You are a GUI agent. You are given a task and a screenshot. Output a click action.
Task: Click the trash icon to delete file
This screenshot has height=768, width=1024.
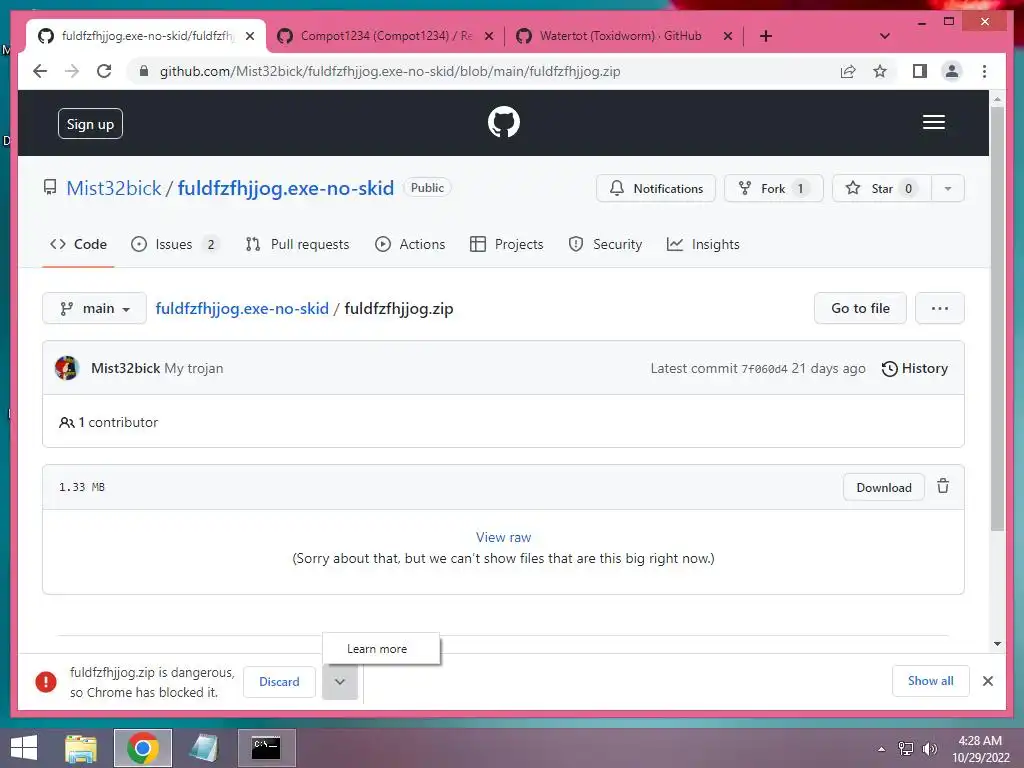point(942,487)
